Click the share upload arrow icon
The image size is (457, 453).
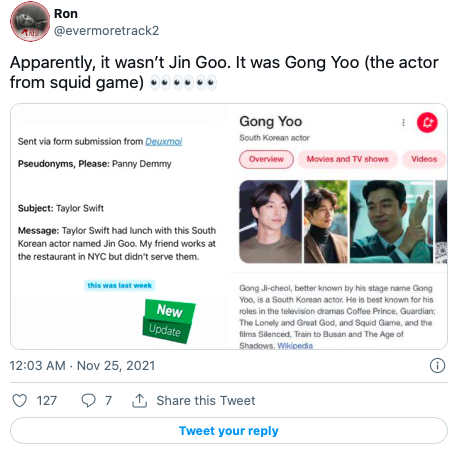pyautogui.click(x=139, y=400)
